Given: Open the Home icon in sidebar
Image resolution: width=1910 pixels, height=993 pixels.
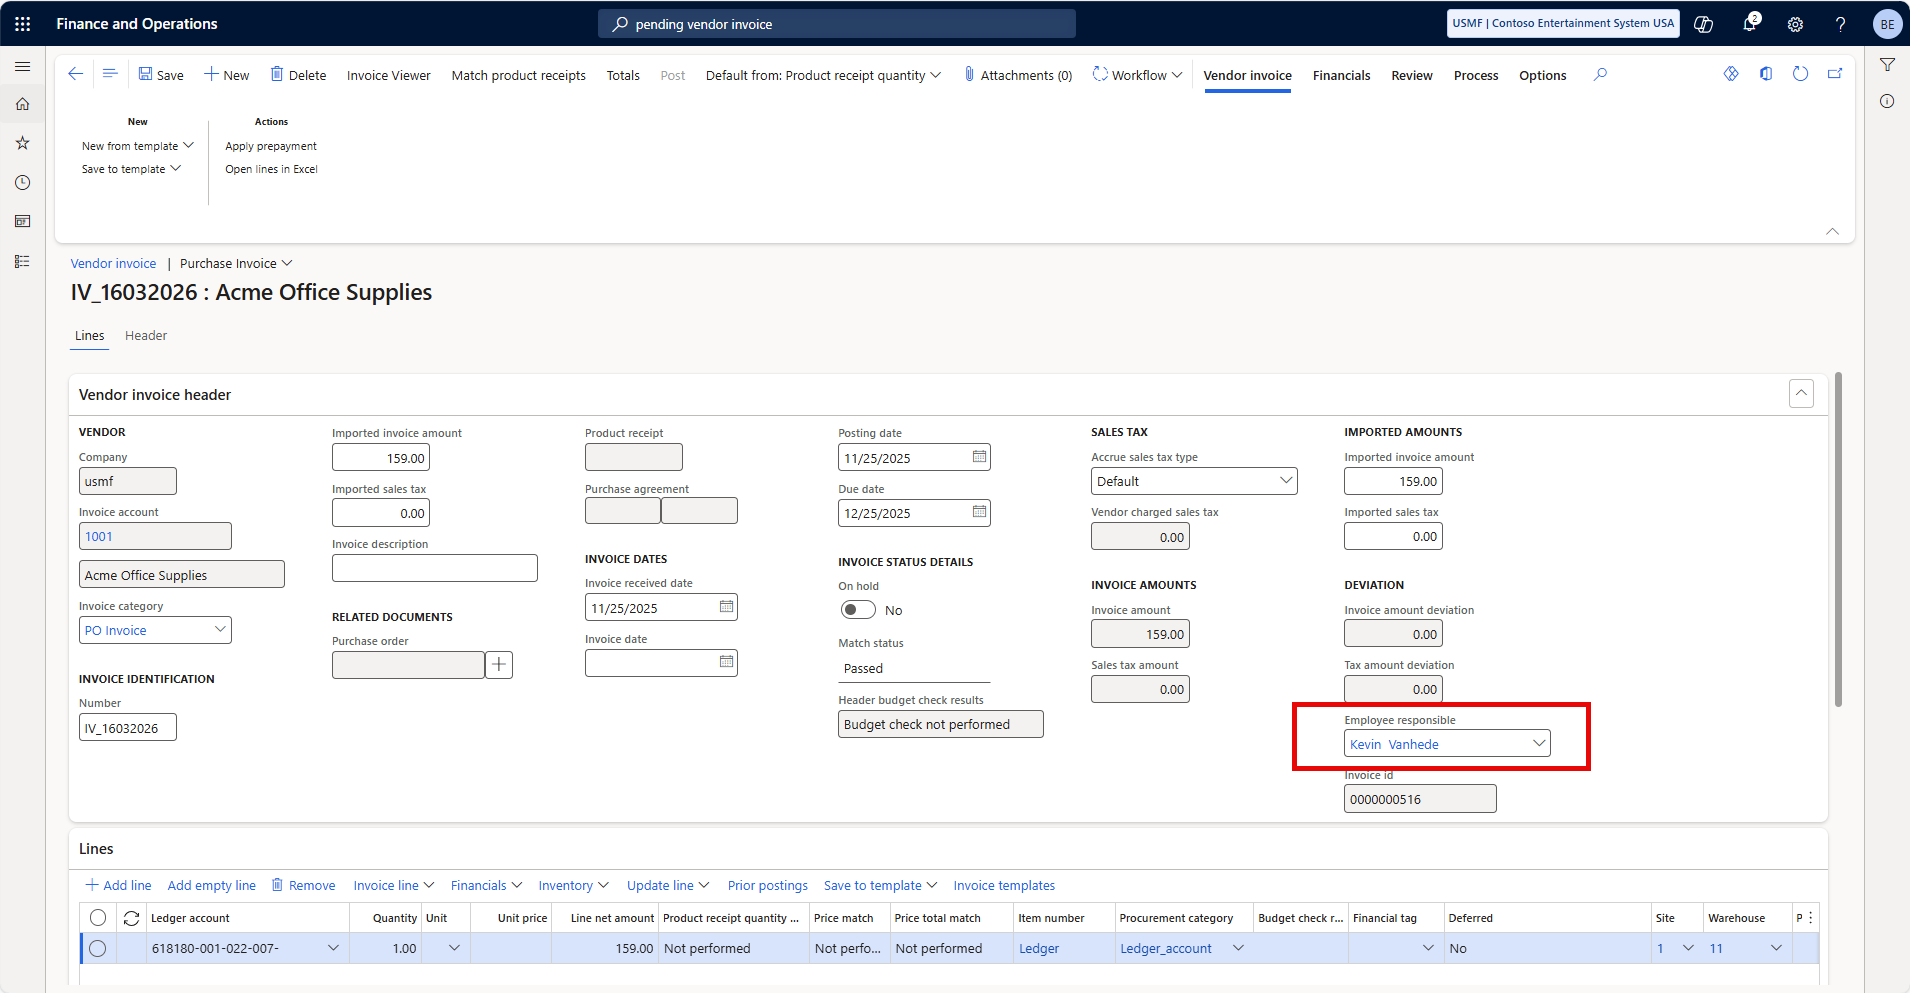Looking at the screenshot, I should tap(22, 104).
